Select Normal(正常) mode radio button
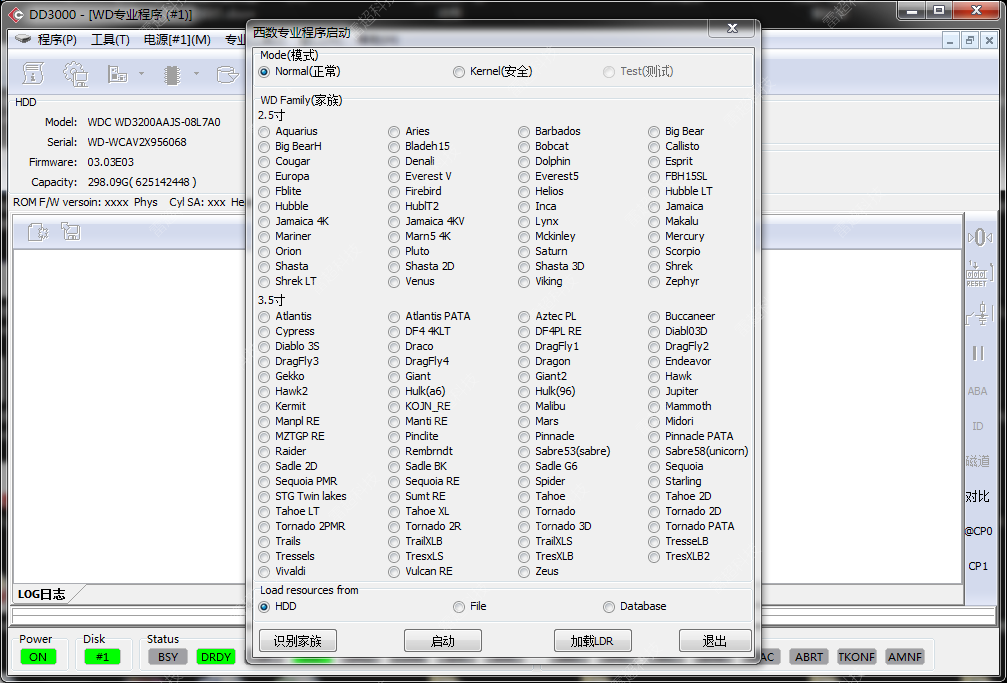Viewport: 1007px width, 683px height. click(299, 71)
